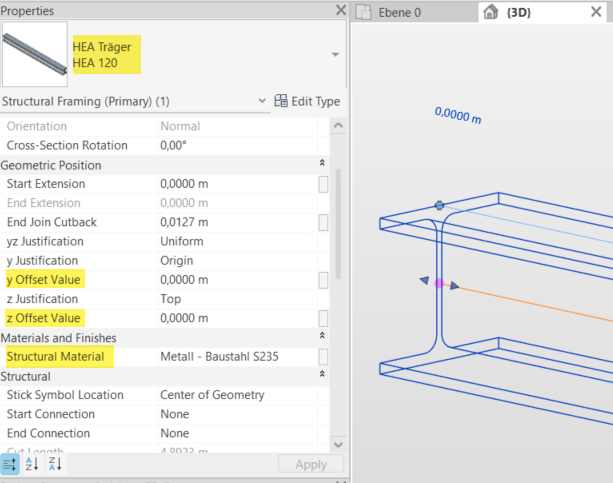The height and width of the screenshot is (483, 613).
Task: Click the End Extension 0,0000 m value
Action: click(x=238, y=203)
